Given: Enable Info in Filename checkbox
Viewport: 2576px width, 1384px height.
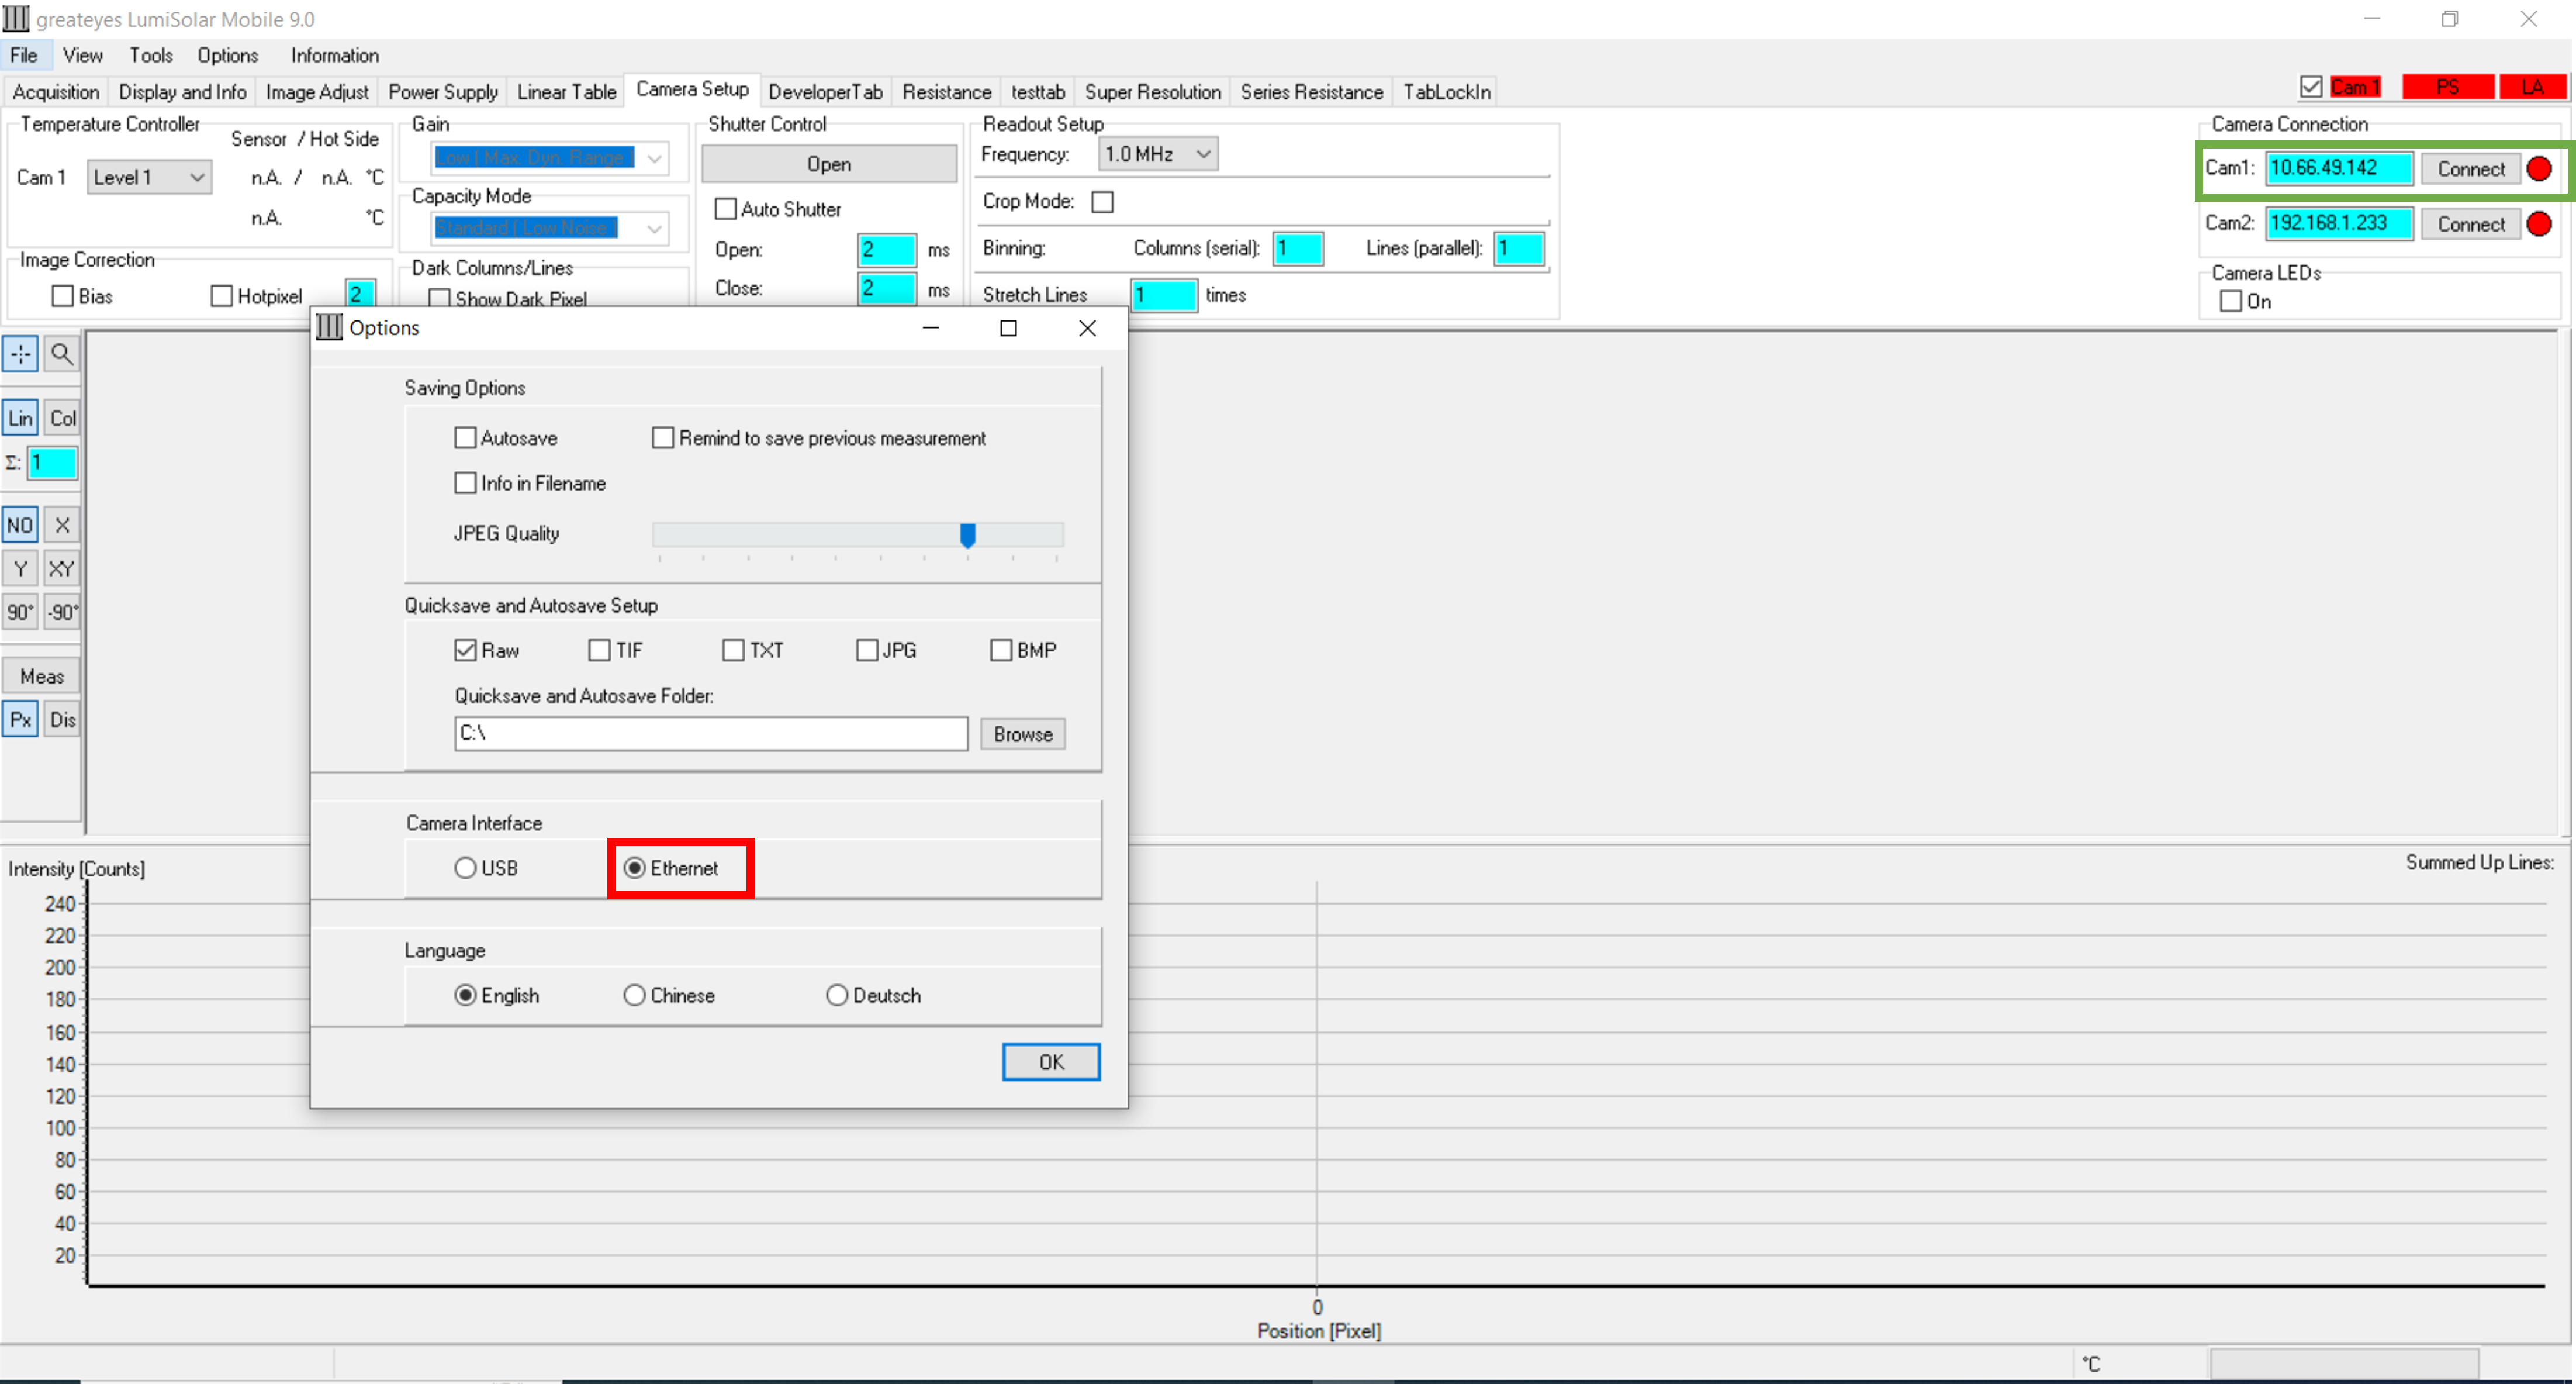Looking at the screenshot, I should [x=465, y=483].
